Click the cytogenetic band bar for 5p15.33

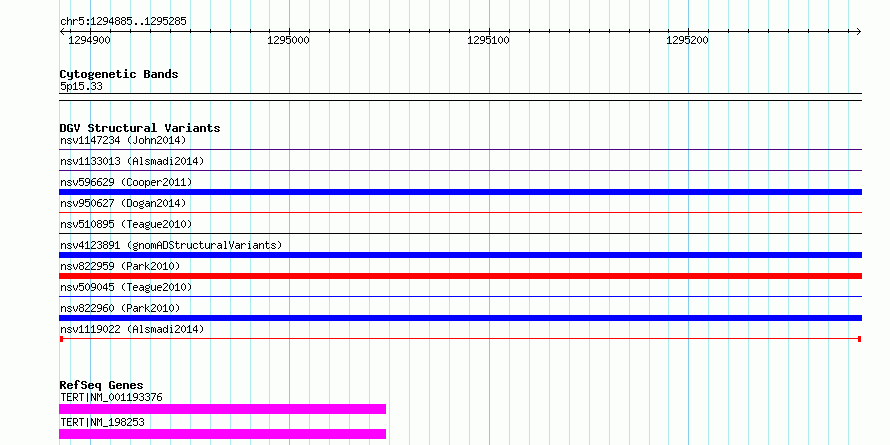(460, 97)
